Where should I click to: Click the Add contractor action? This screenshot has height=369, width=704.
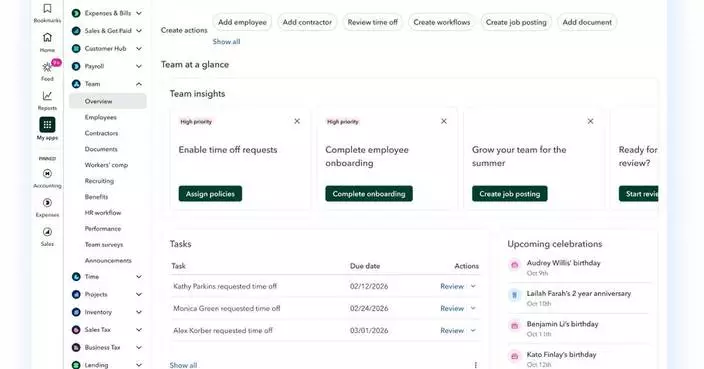coord(307,22)
